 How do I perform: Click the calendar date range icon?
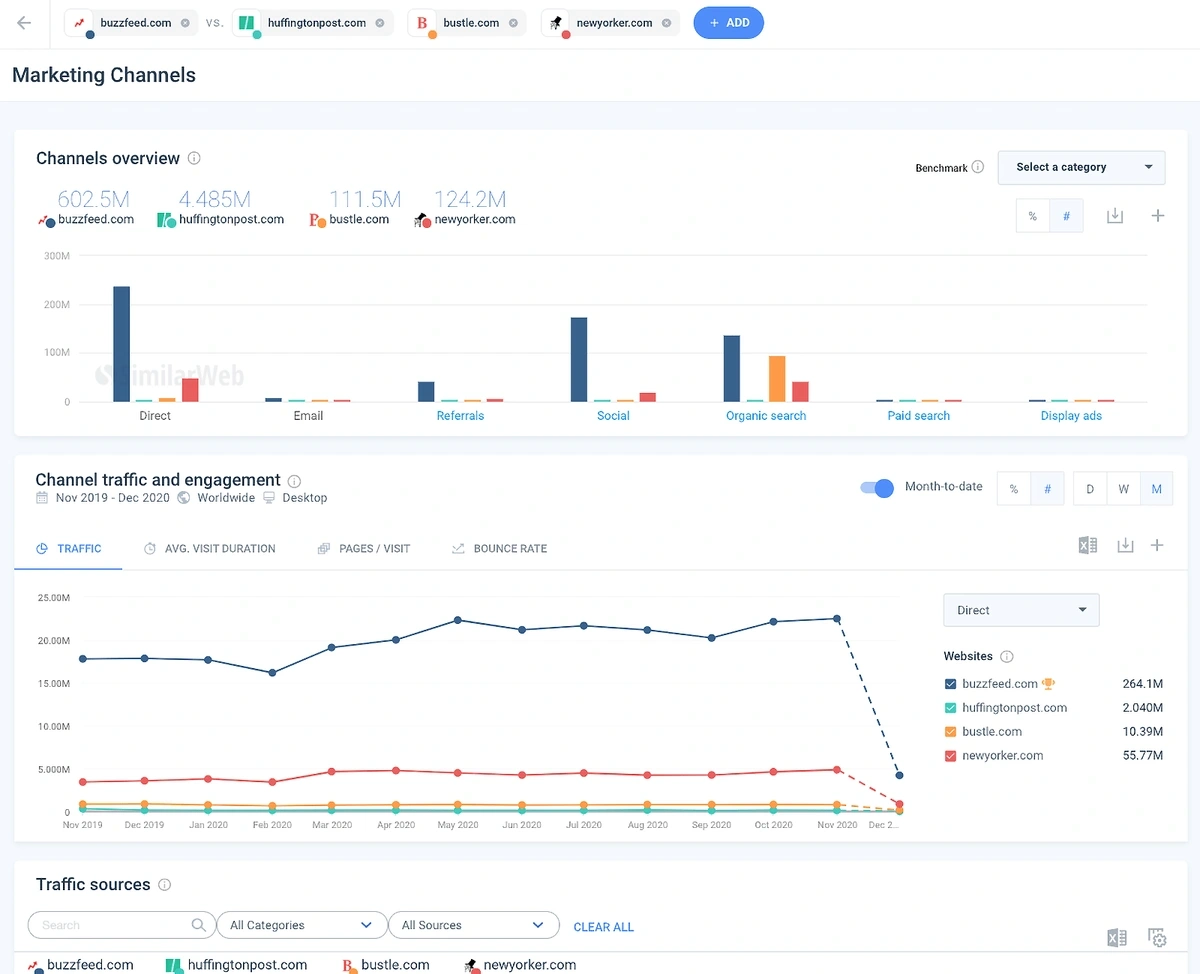pos(42,498)
